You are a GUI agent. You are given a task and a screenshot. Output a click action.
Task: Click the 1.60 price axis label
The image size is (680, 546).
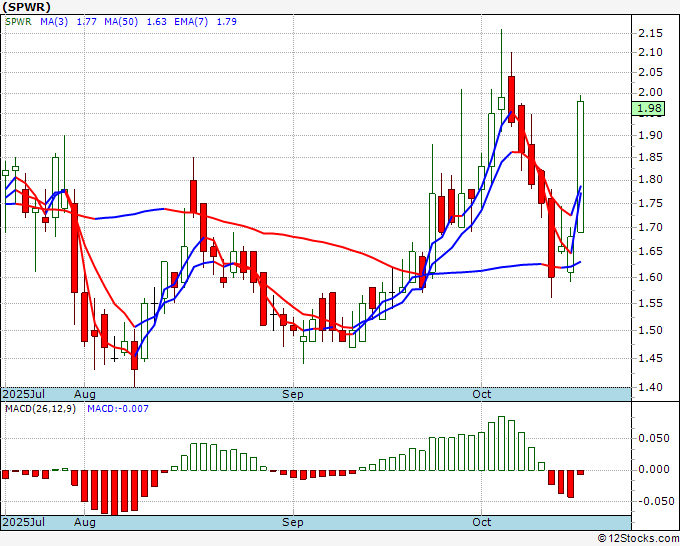[651, 277]
